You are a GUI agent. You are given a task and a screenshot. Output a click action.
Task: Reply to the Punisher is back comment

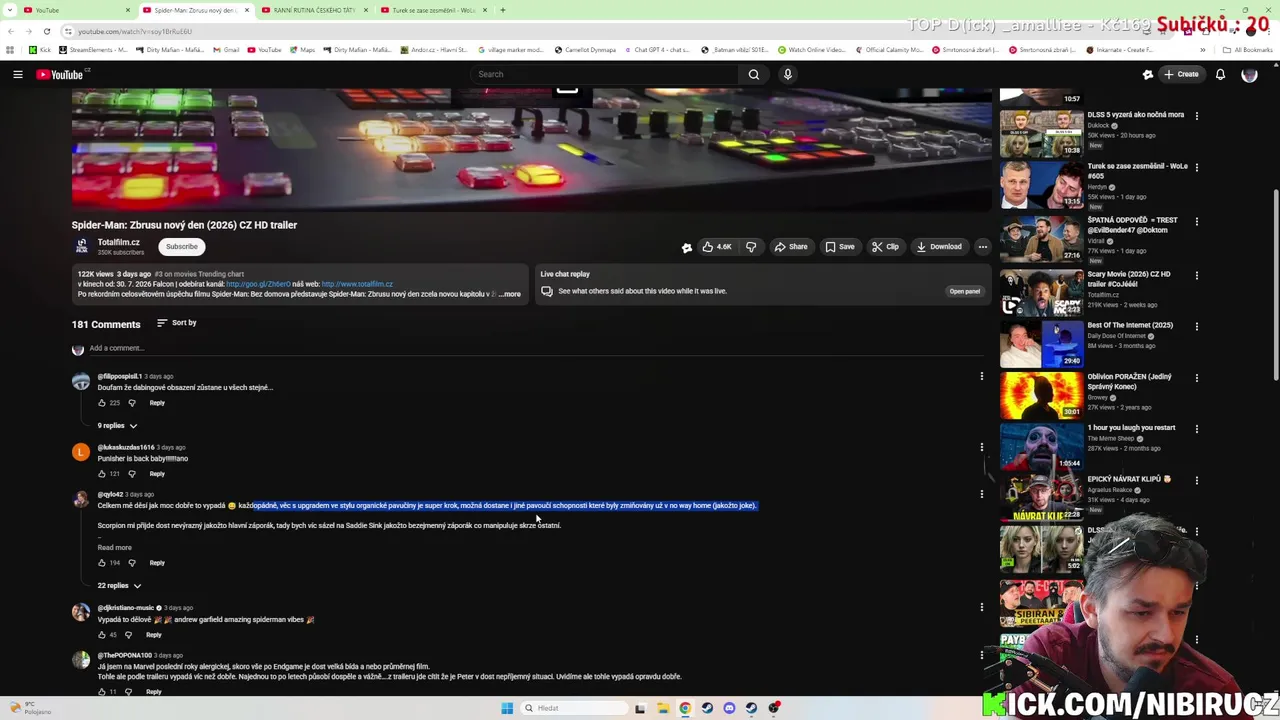click(x=157, y=474)
